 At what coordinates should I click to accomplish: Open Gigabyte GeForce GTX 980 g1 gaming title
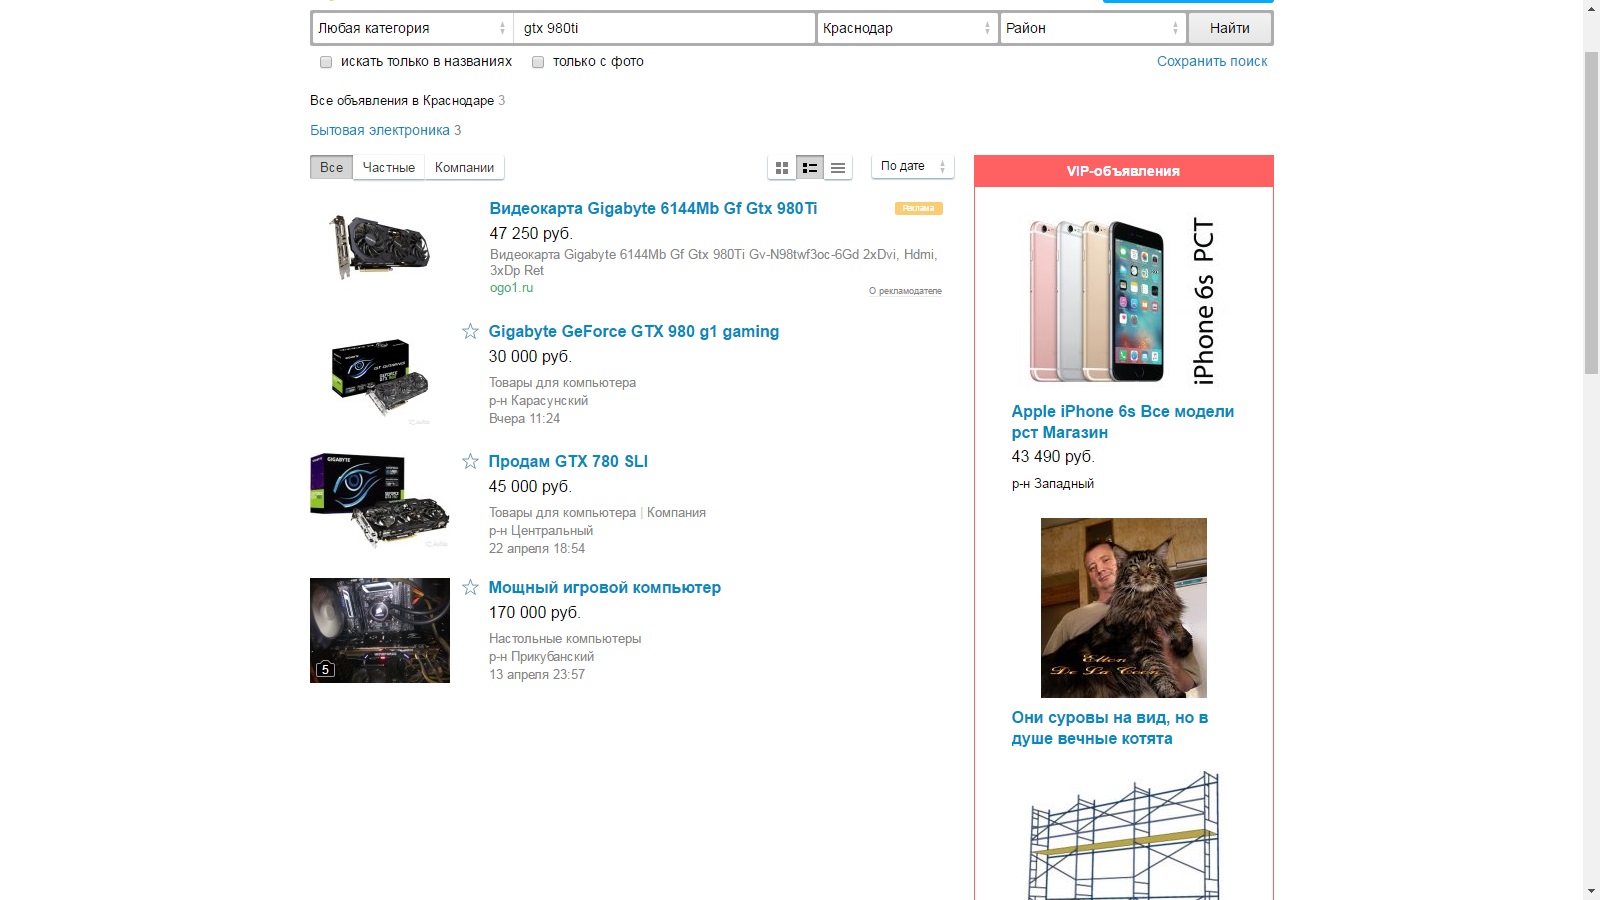point(634,331)
